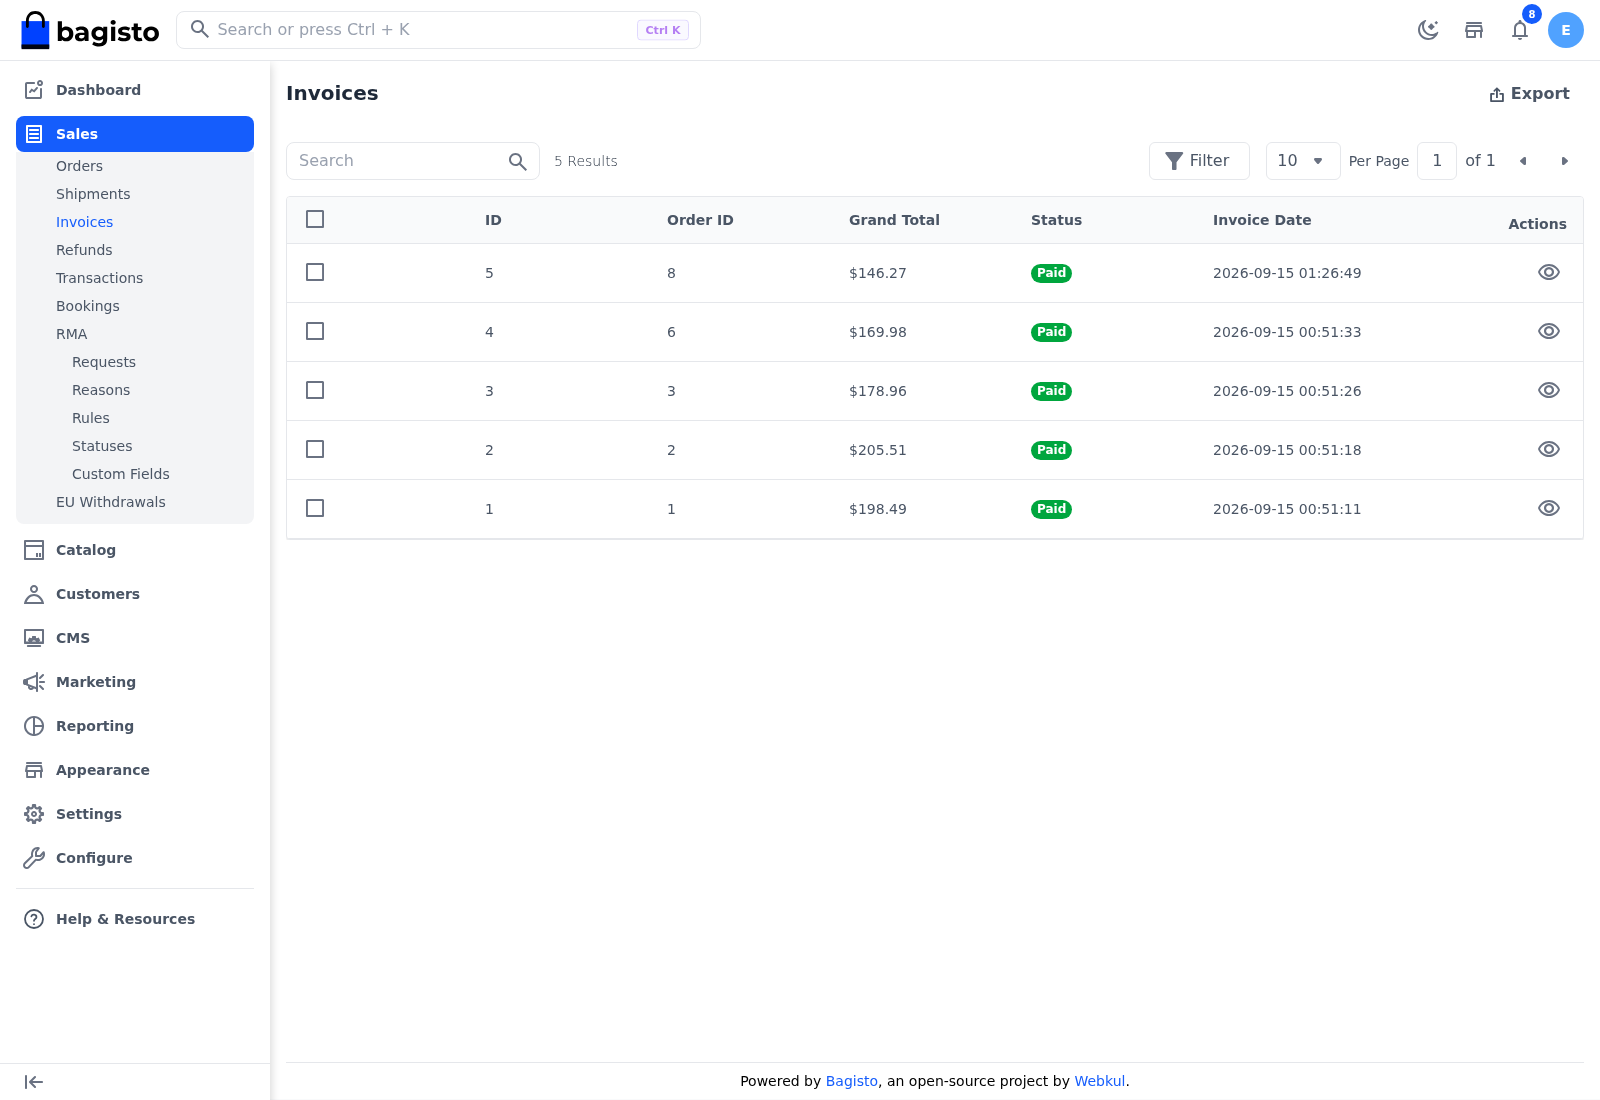Screen dimensions: 1600x1100
Task: Click the Settings gear icon
Action: click(34, 814)
